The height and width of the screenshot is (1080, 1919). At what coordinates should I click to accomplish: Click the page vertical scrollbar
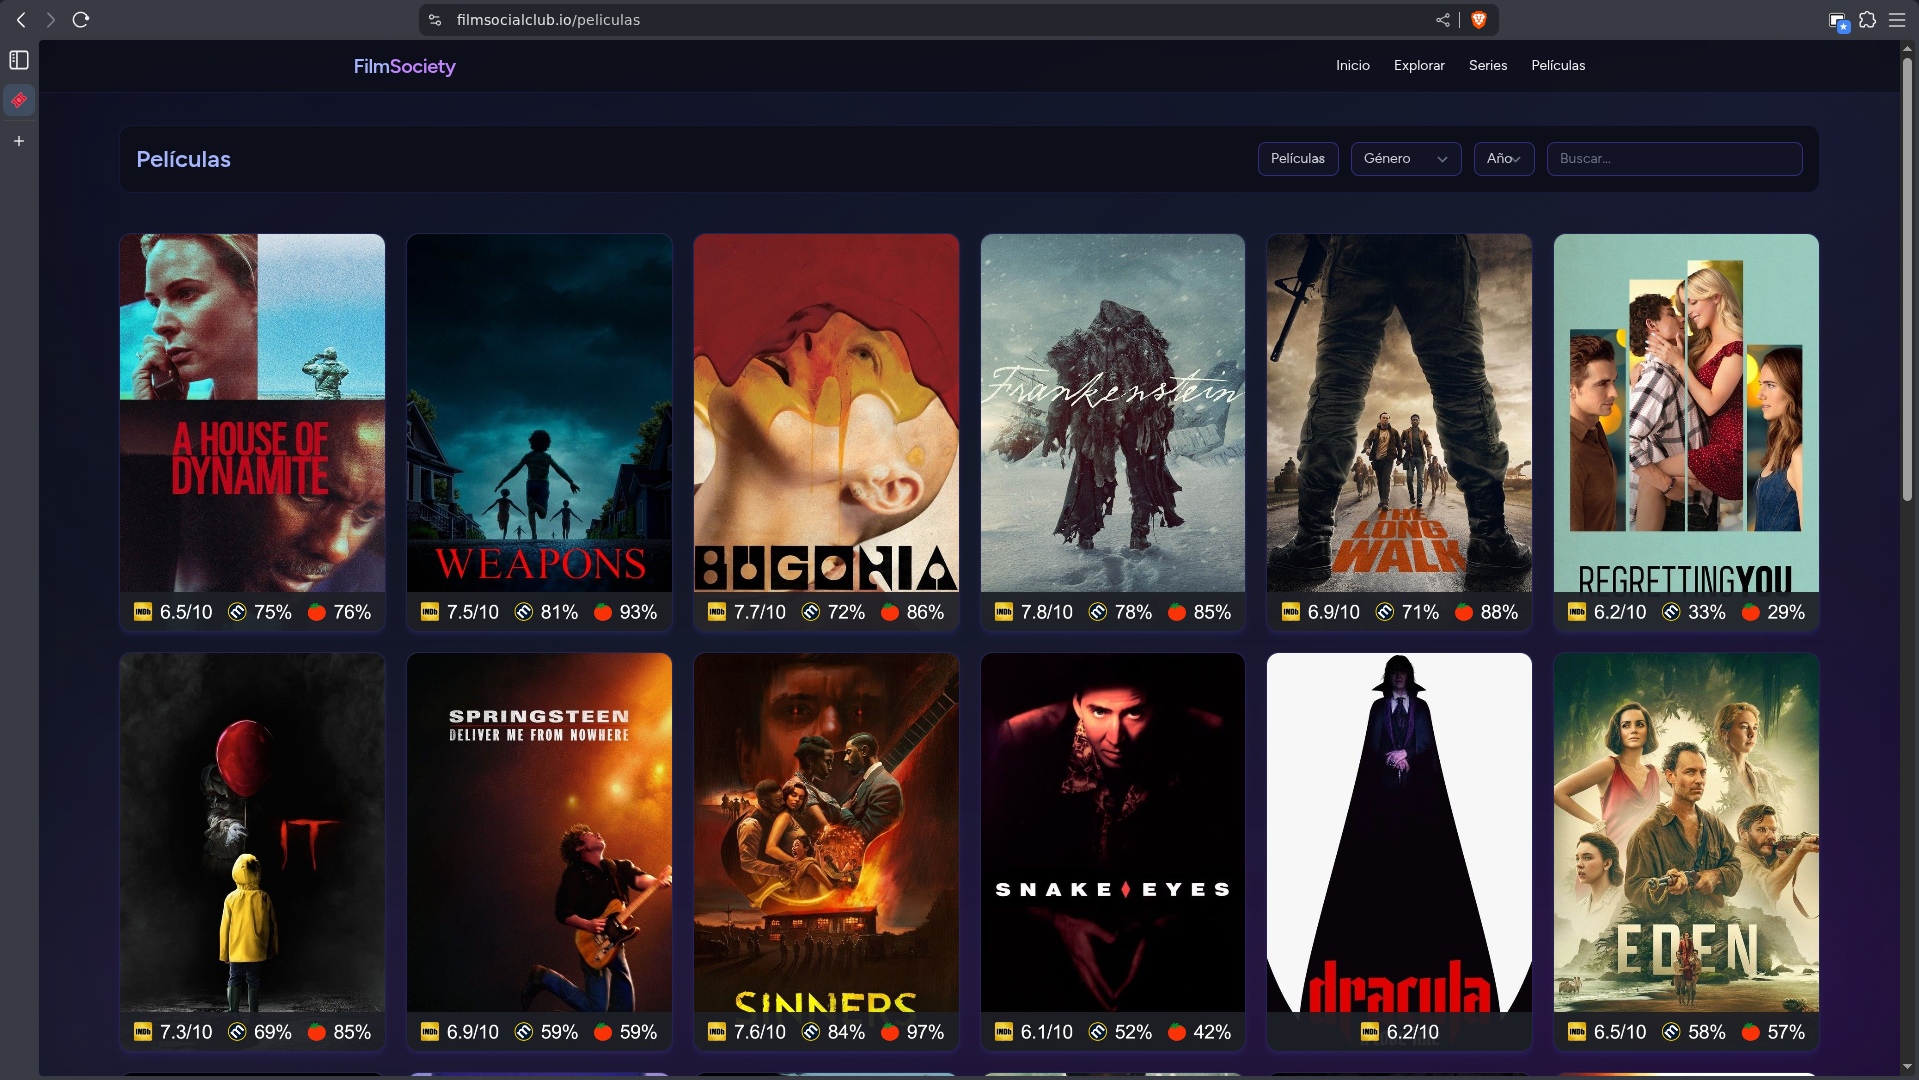[1907, 280]
